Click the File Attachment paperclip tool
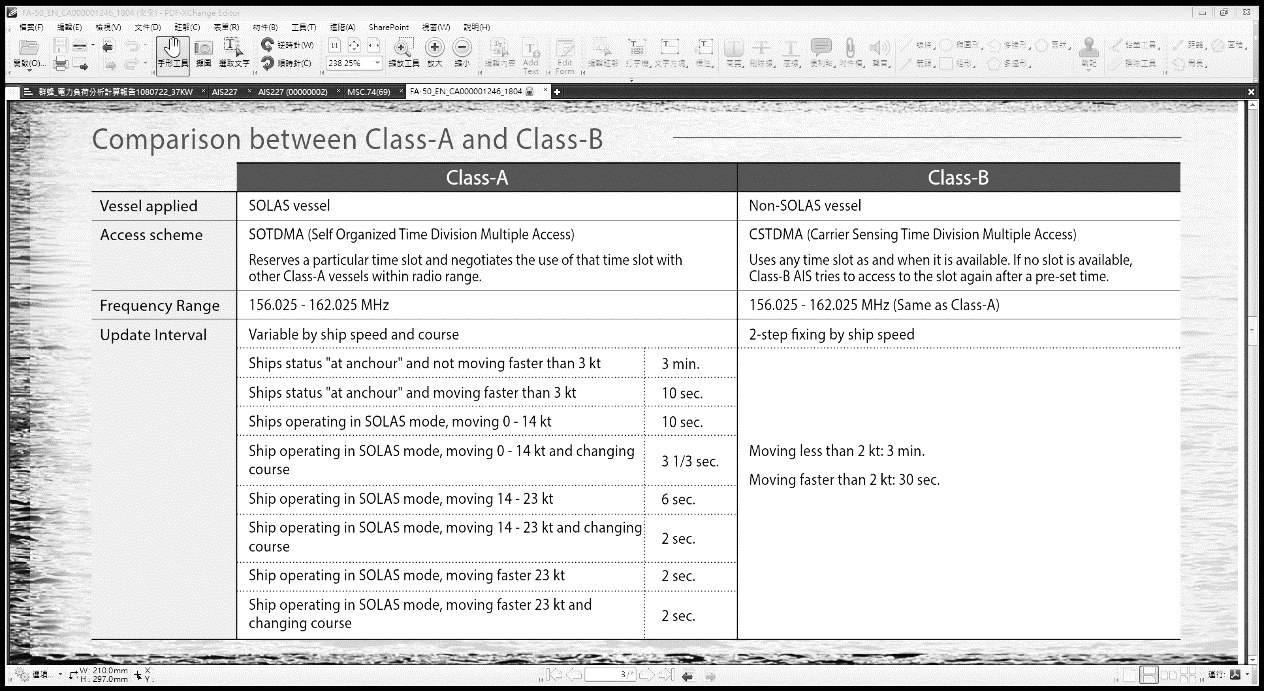The image size is (1264, 691). pyautogui.click(x=850, y=52)
